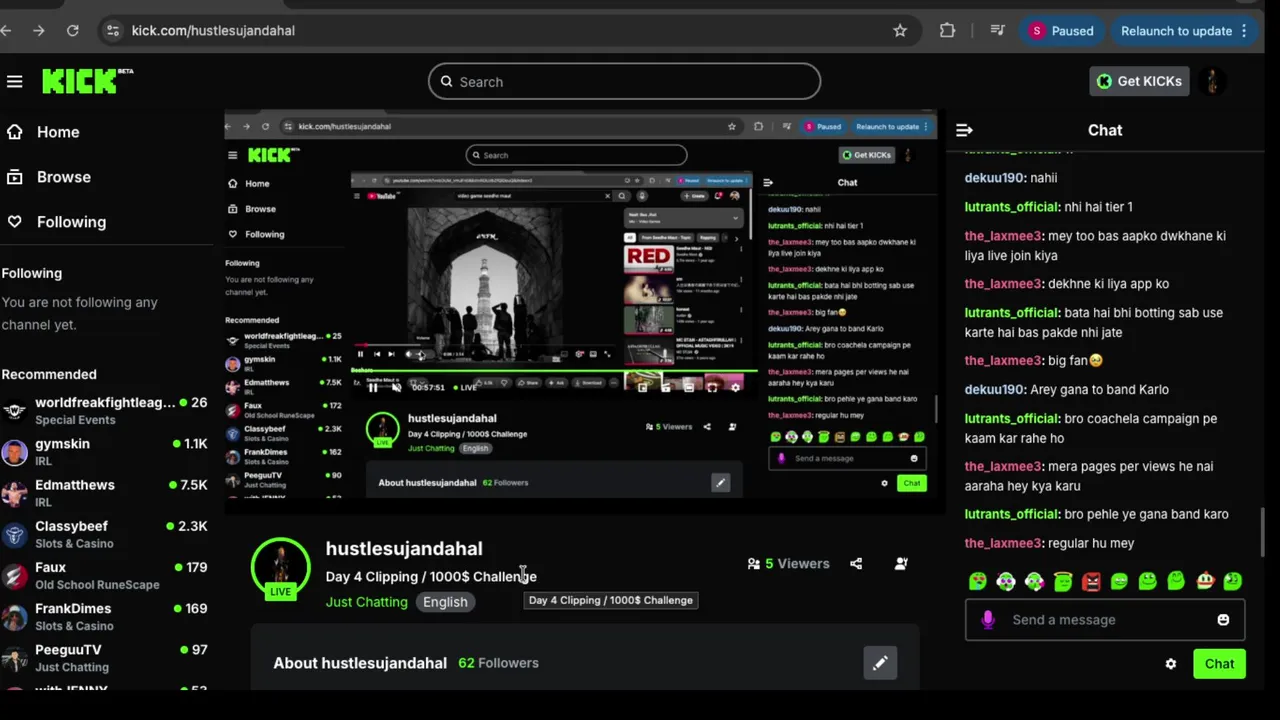The image size is (1280, 720).
Task: Open Chrome three-dot menu
Action: pyautogui.click(x=1244, y=31)
